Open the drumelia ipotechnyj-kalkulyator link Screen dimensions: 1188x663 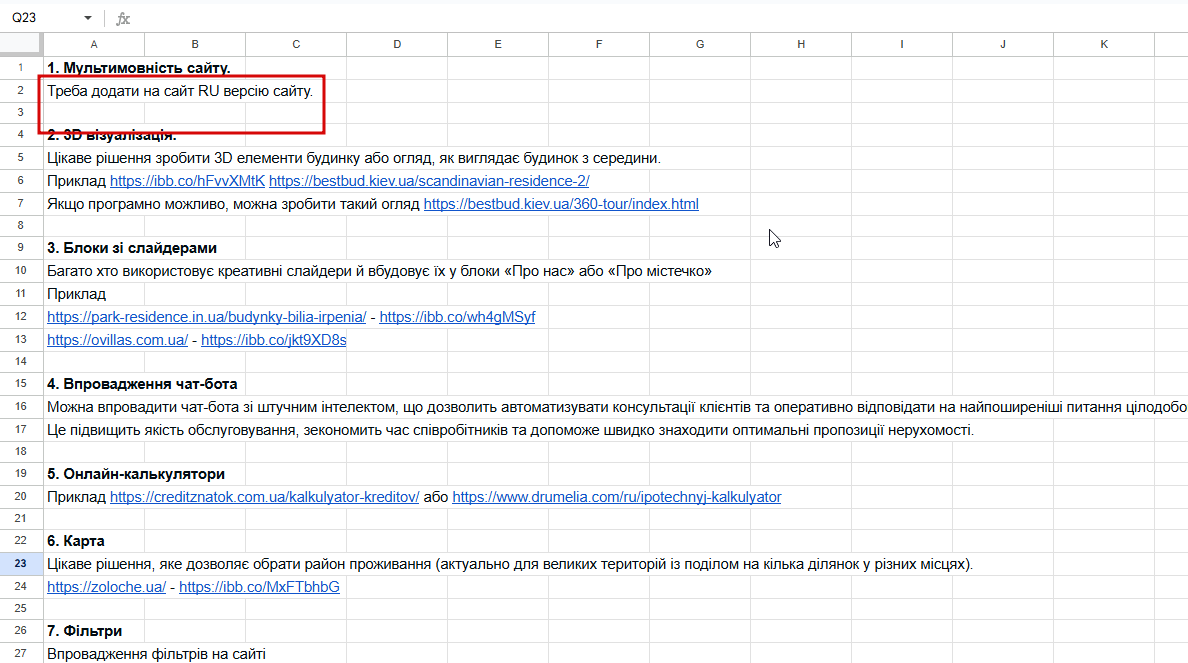617,497
